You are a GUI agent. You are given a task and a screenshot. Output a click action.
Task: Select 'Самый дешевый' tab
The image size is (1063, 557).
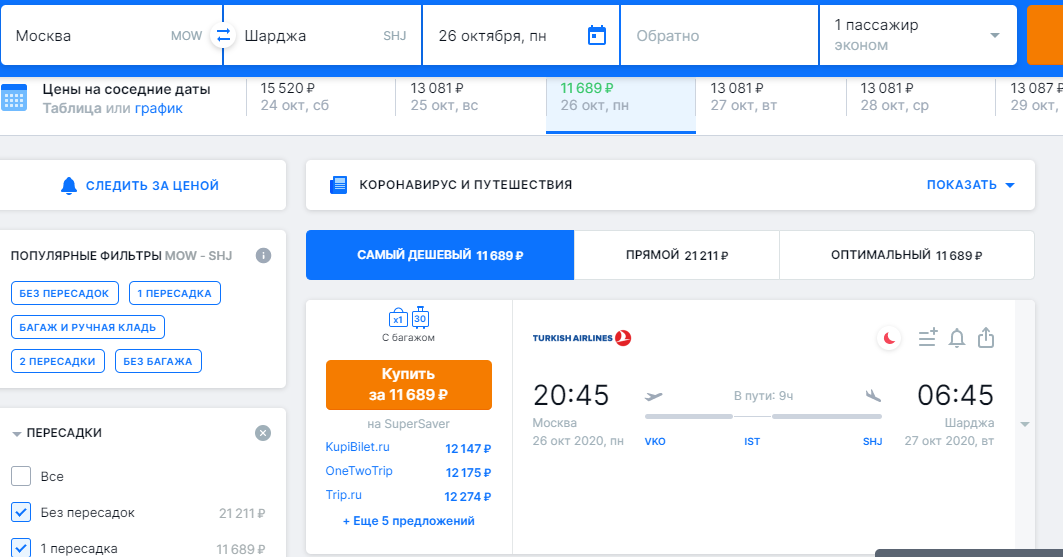coord(440,255)
